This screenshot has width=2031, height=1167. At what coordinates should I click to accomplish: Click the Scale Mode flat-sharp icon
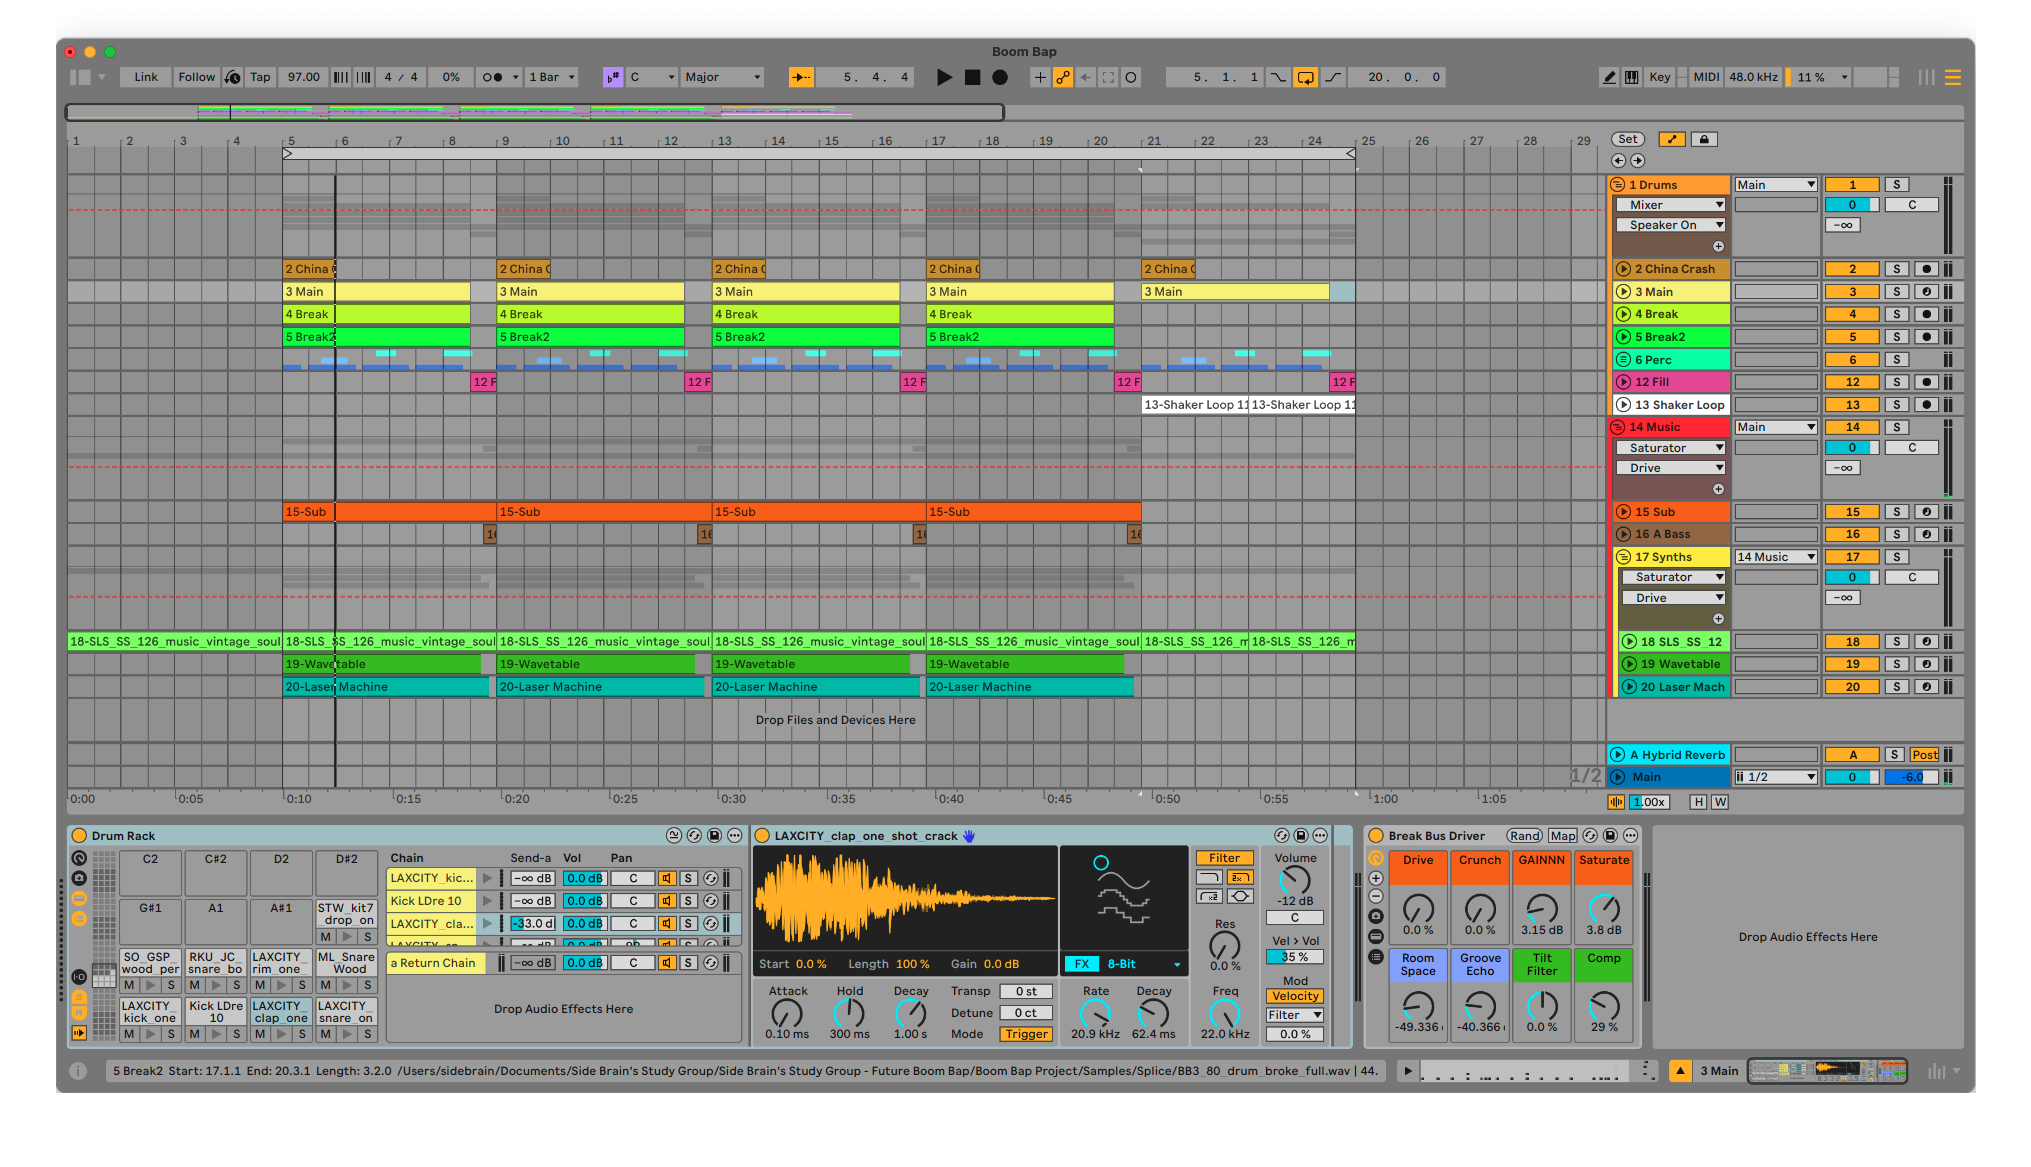pos(613,77)
